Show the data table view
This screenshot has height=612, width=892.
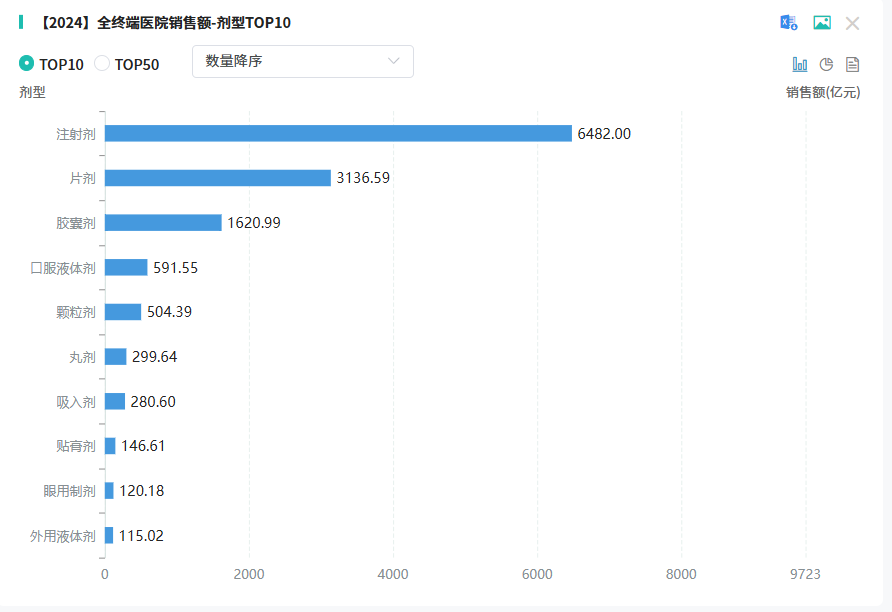(x=853, y=64)
